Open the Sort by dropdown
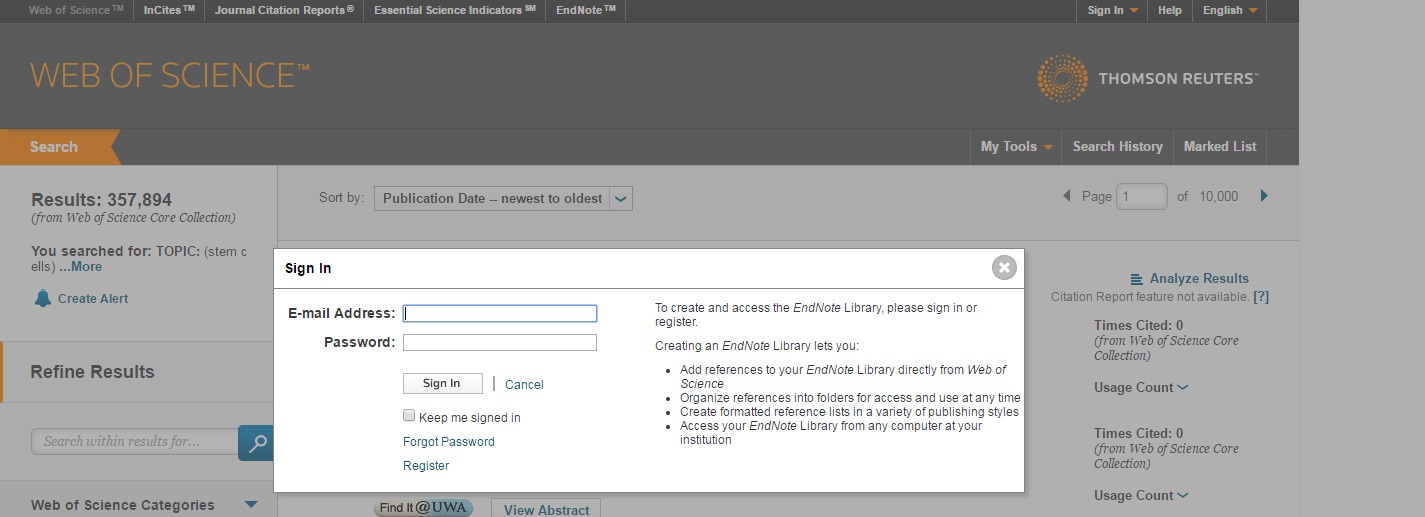 tap(503, 198)
